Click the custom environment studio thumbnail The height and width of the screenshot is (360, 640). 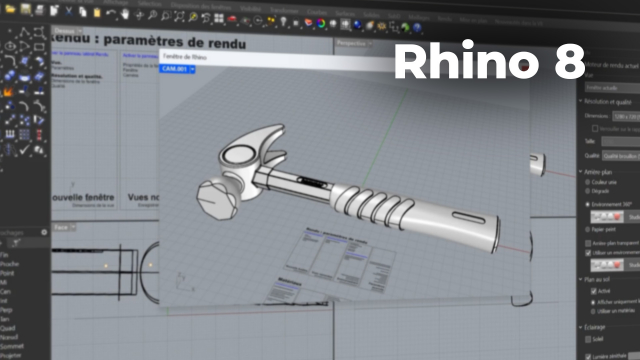[x=607, y=265]
